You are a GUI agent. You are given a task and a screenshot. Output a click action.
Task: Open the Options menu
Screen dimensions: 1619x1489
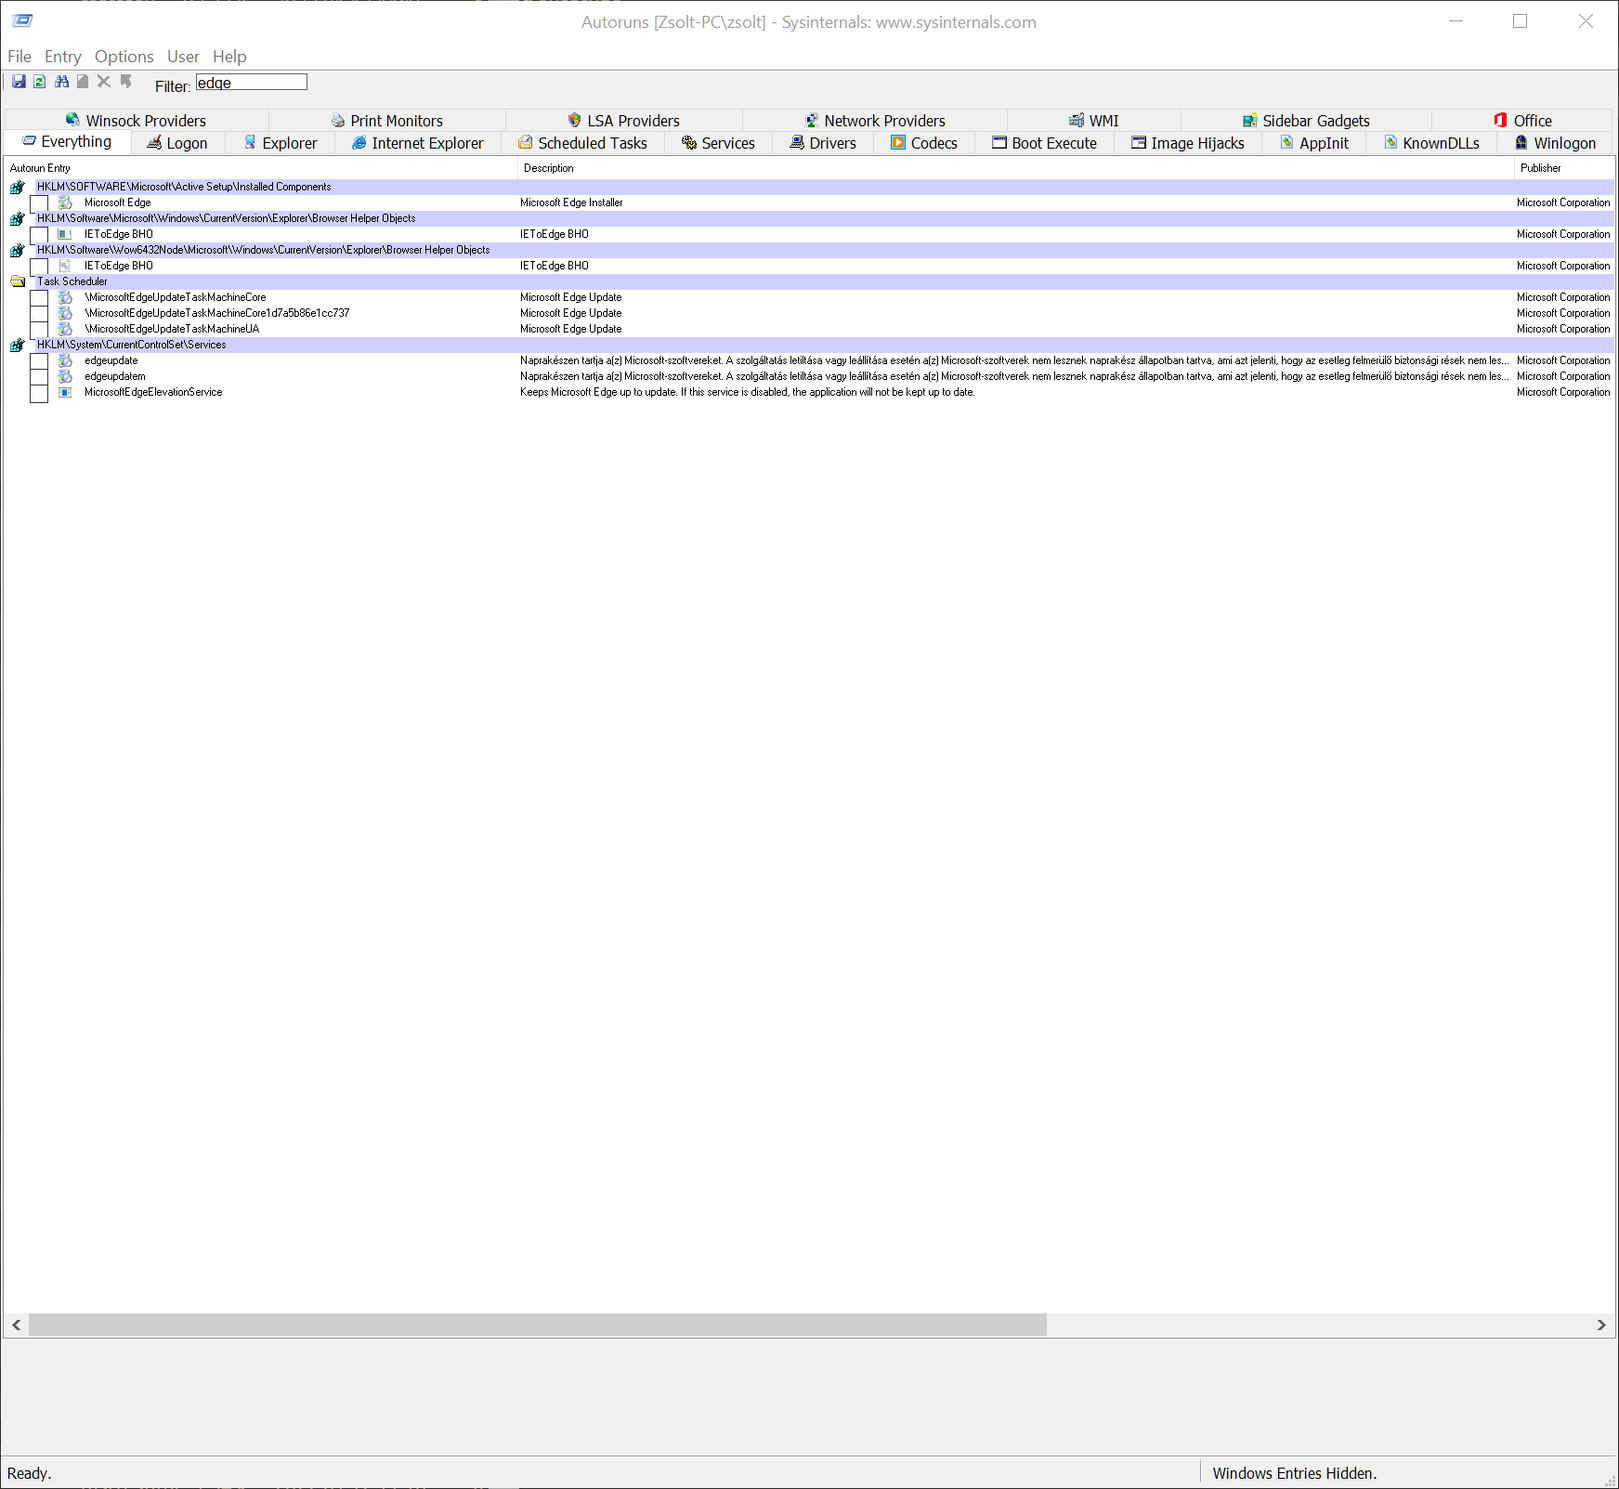pos(124,57)
